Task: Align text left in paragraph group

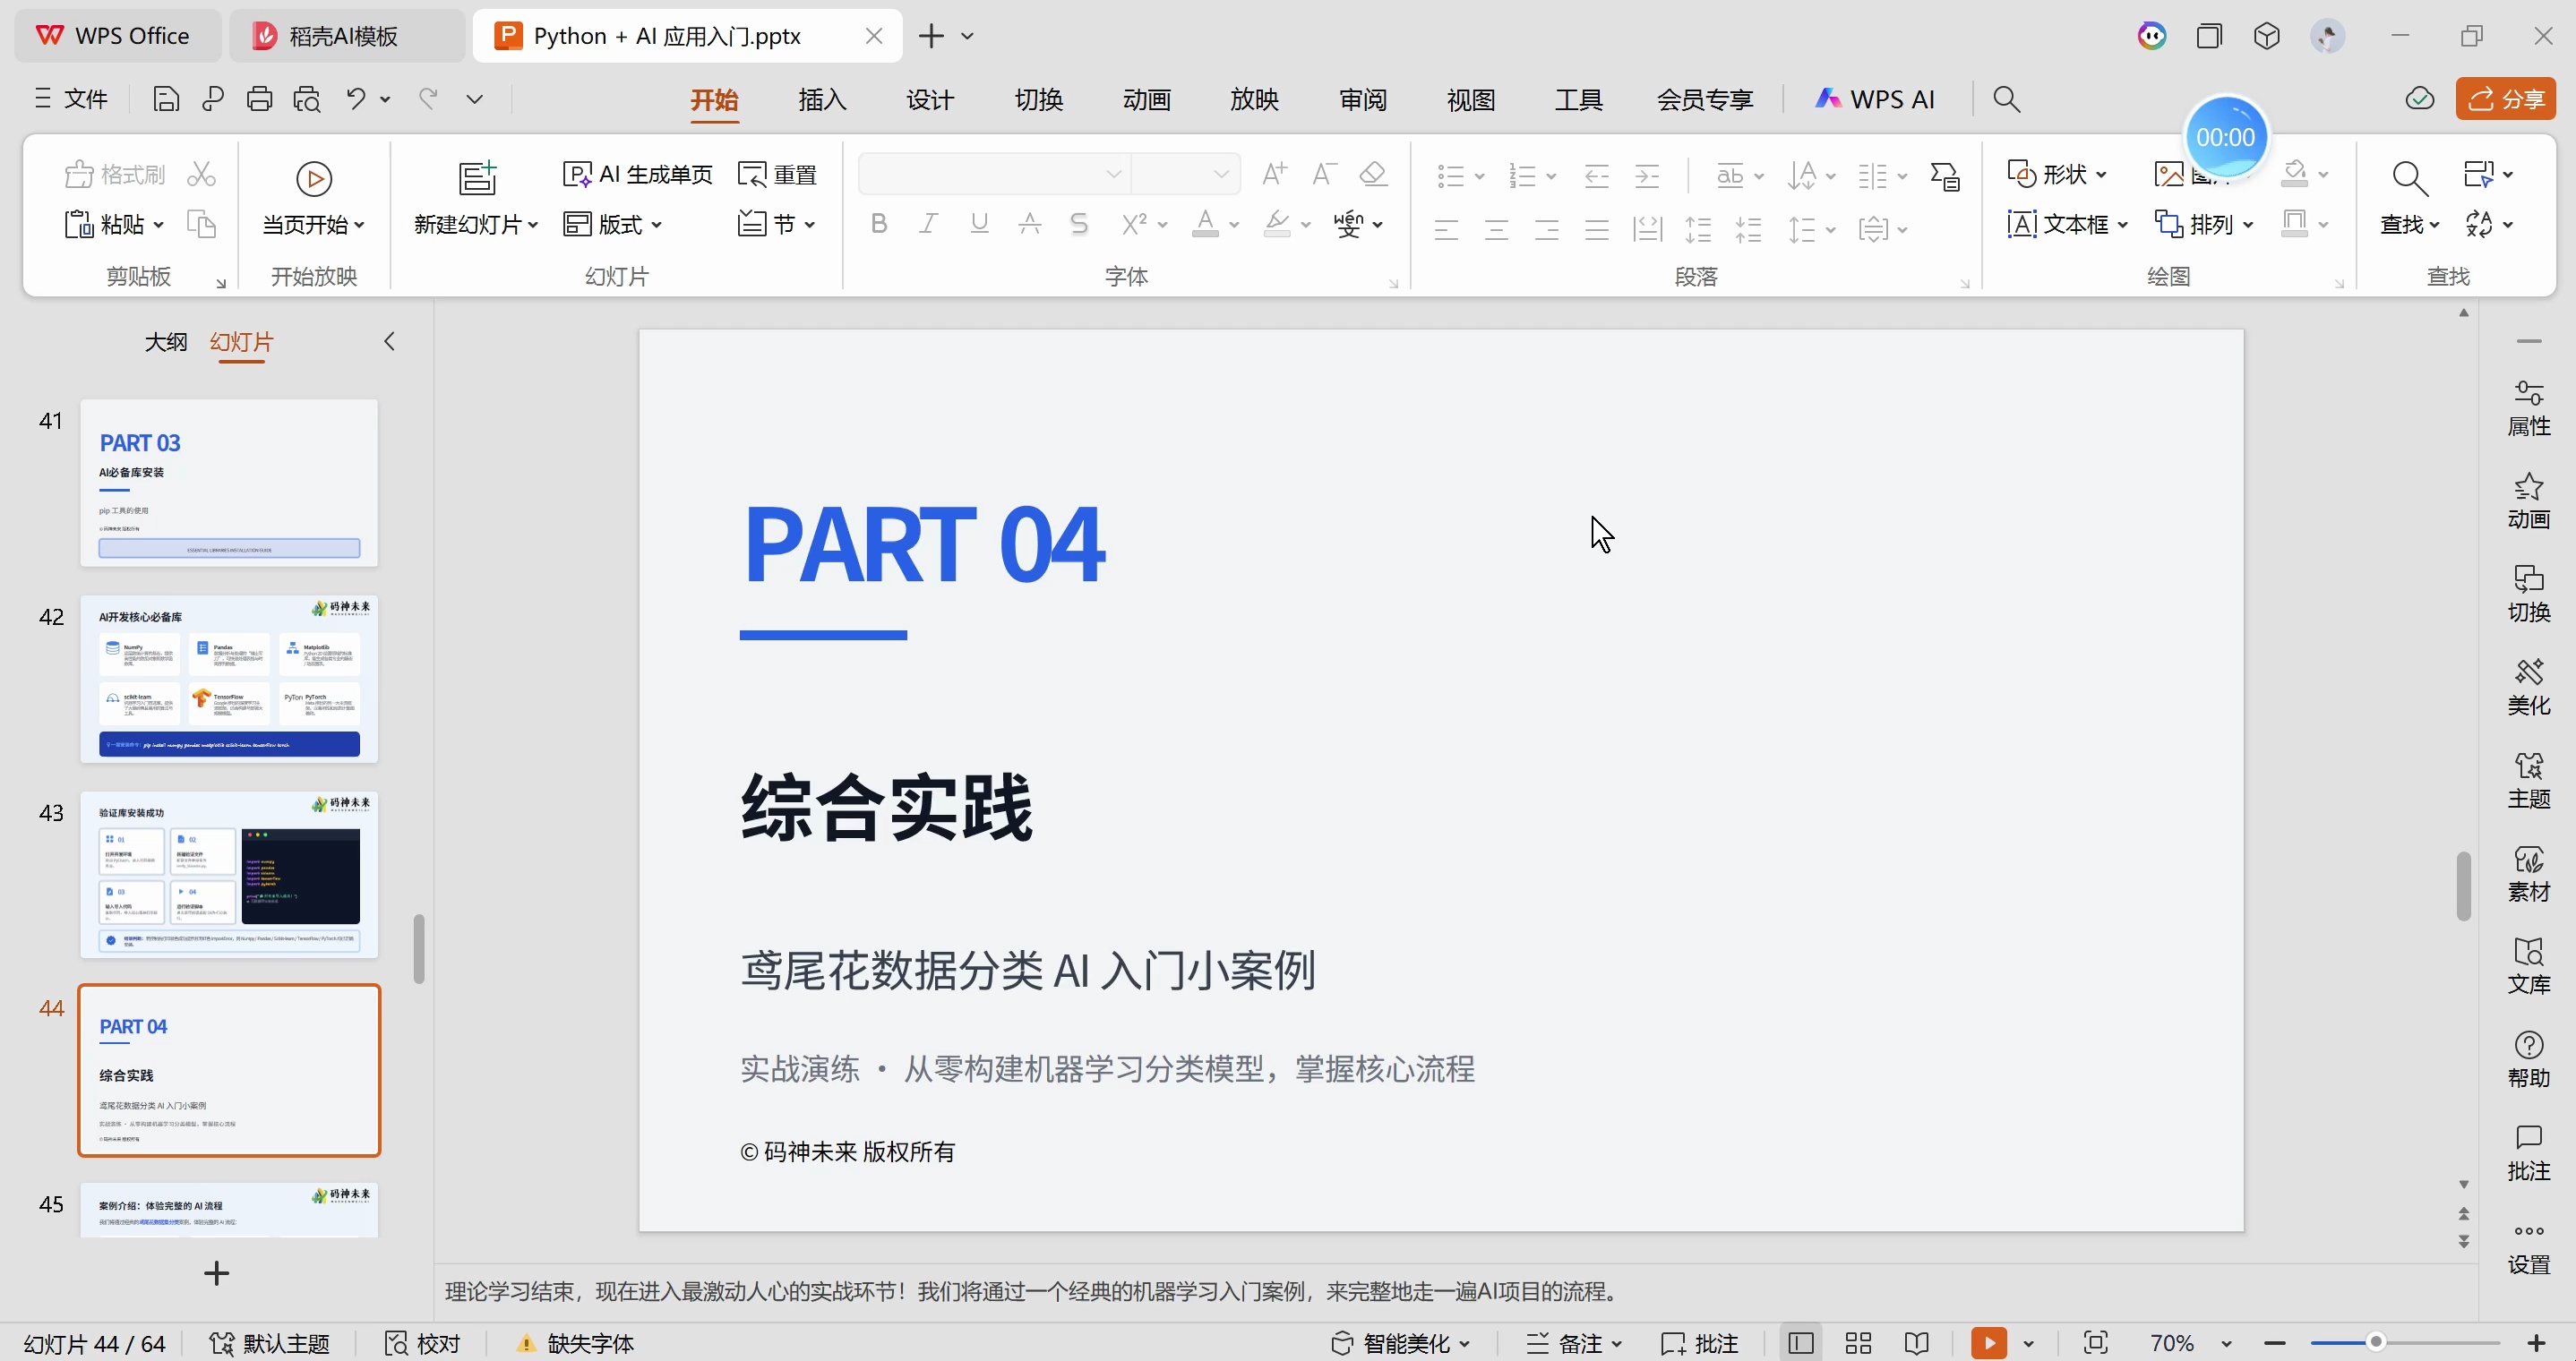Action: tap(1446, 230)
